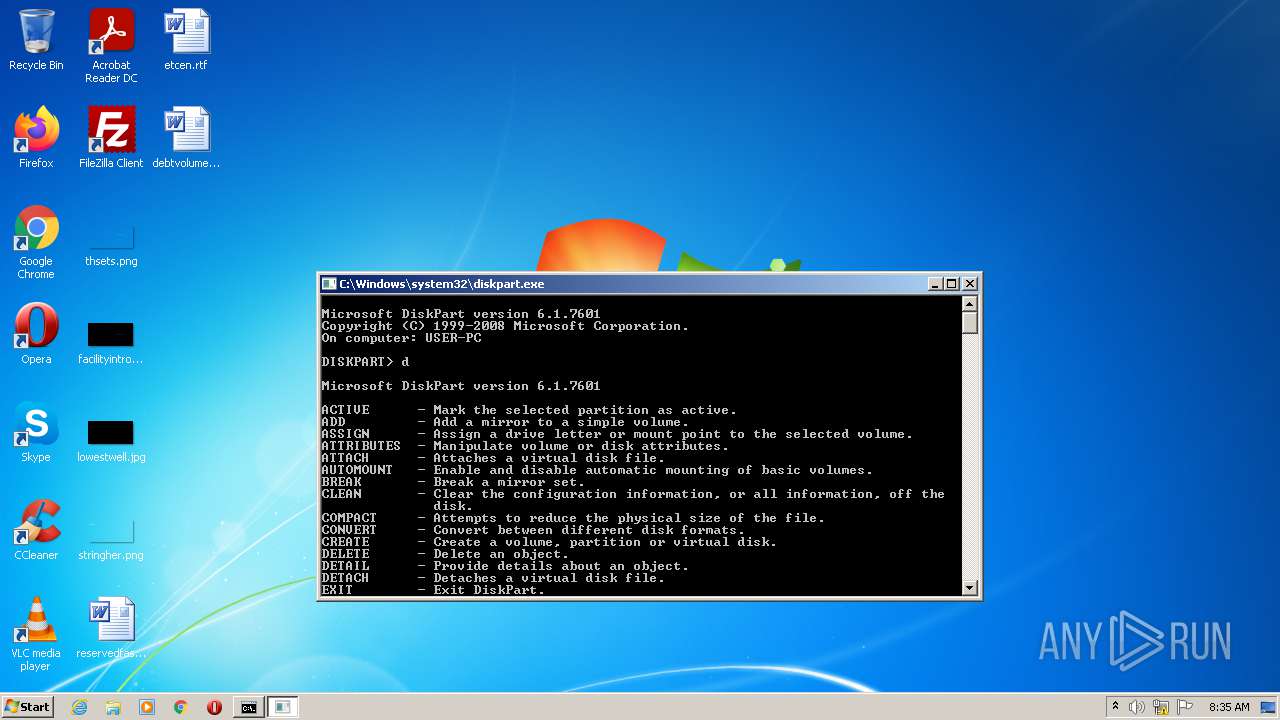This screenshot has height=720, width=1280.
Task: Select the Skype desktop shortcut
Action: pyautogui.click(x=36, y=432)
